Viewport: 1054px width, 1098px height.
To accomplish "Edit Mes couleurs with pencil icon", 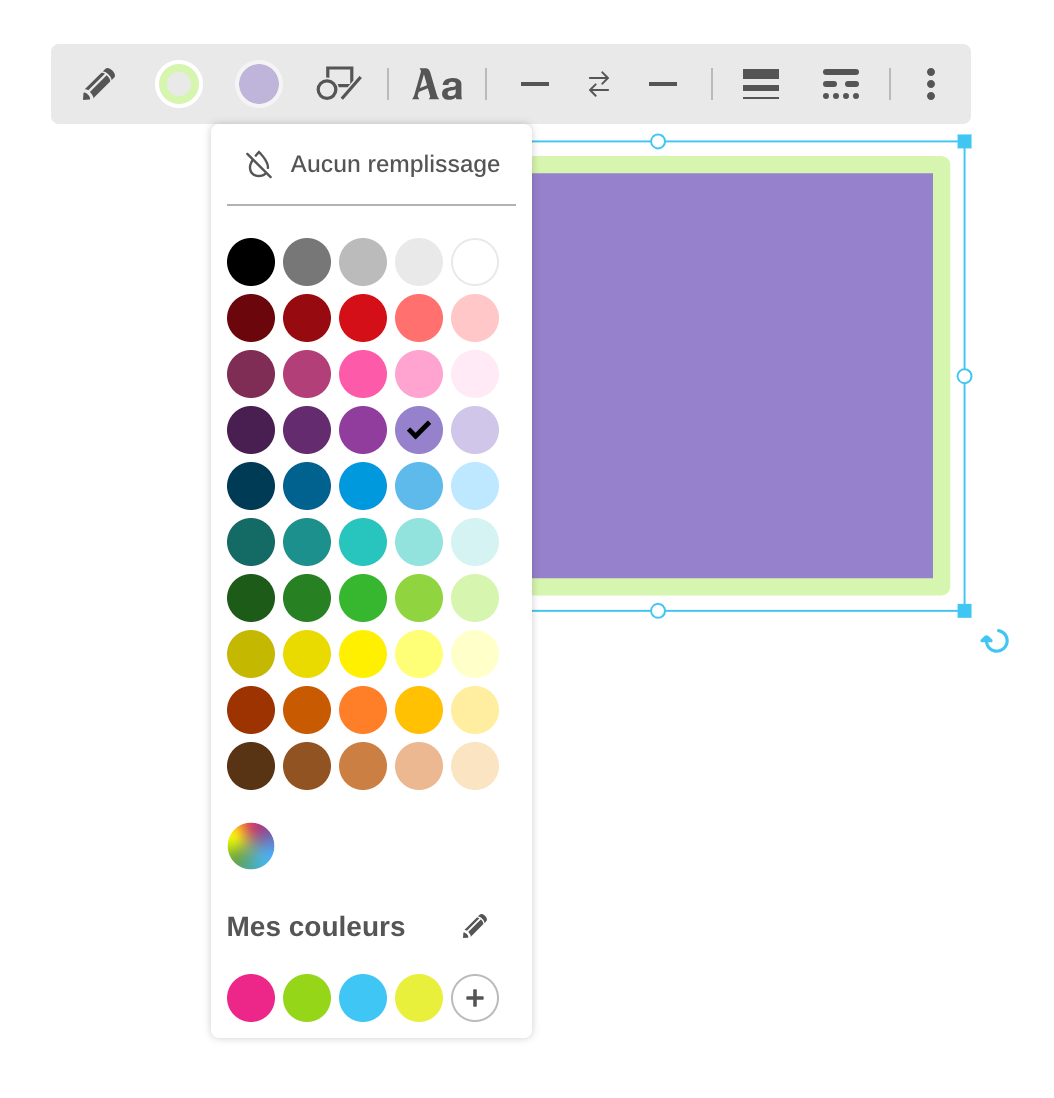I will coord(475,926).
